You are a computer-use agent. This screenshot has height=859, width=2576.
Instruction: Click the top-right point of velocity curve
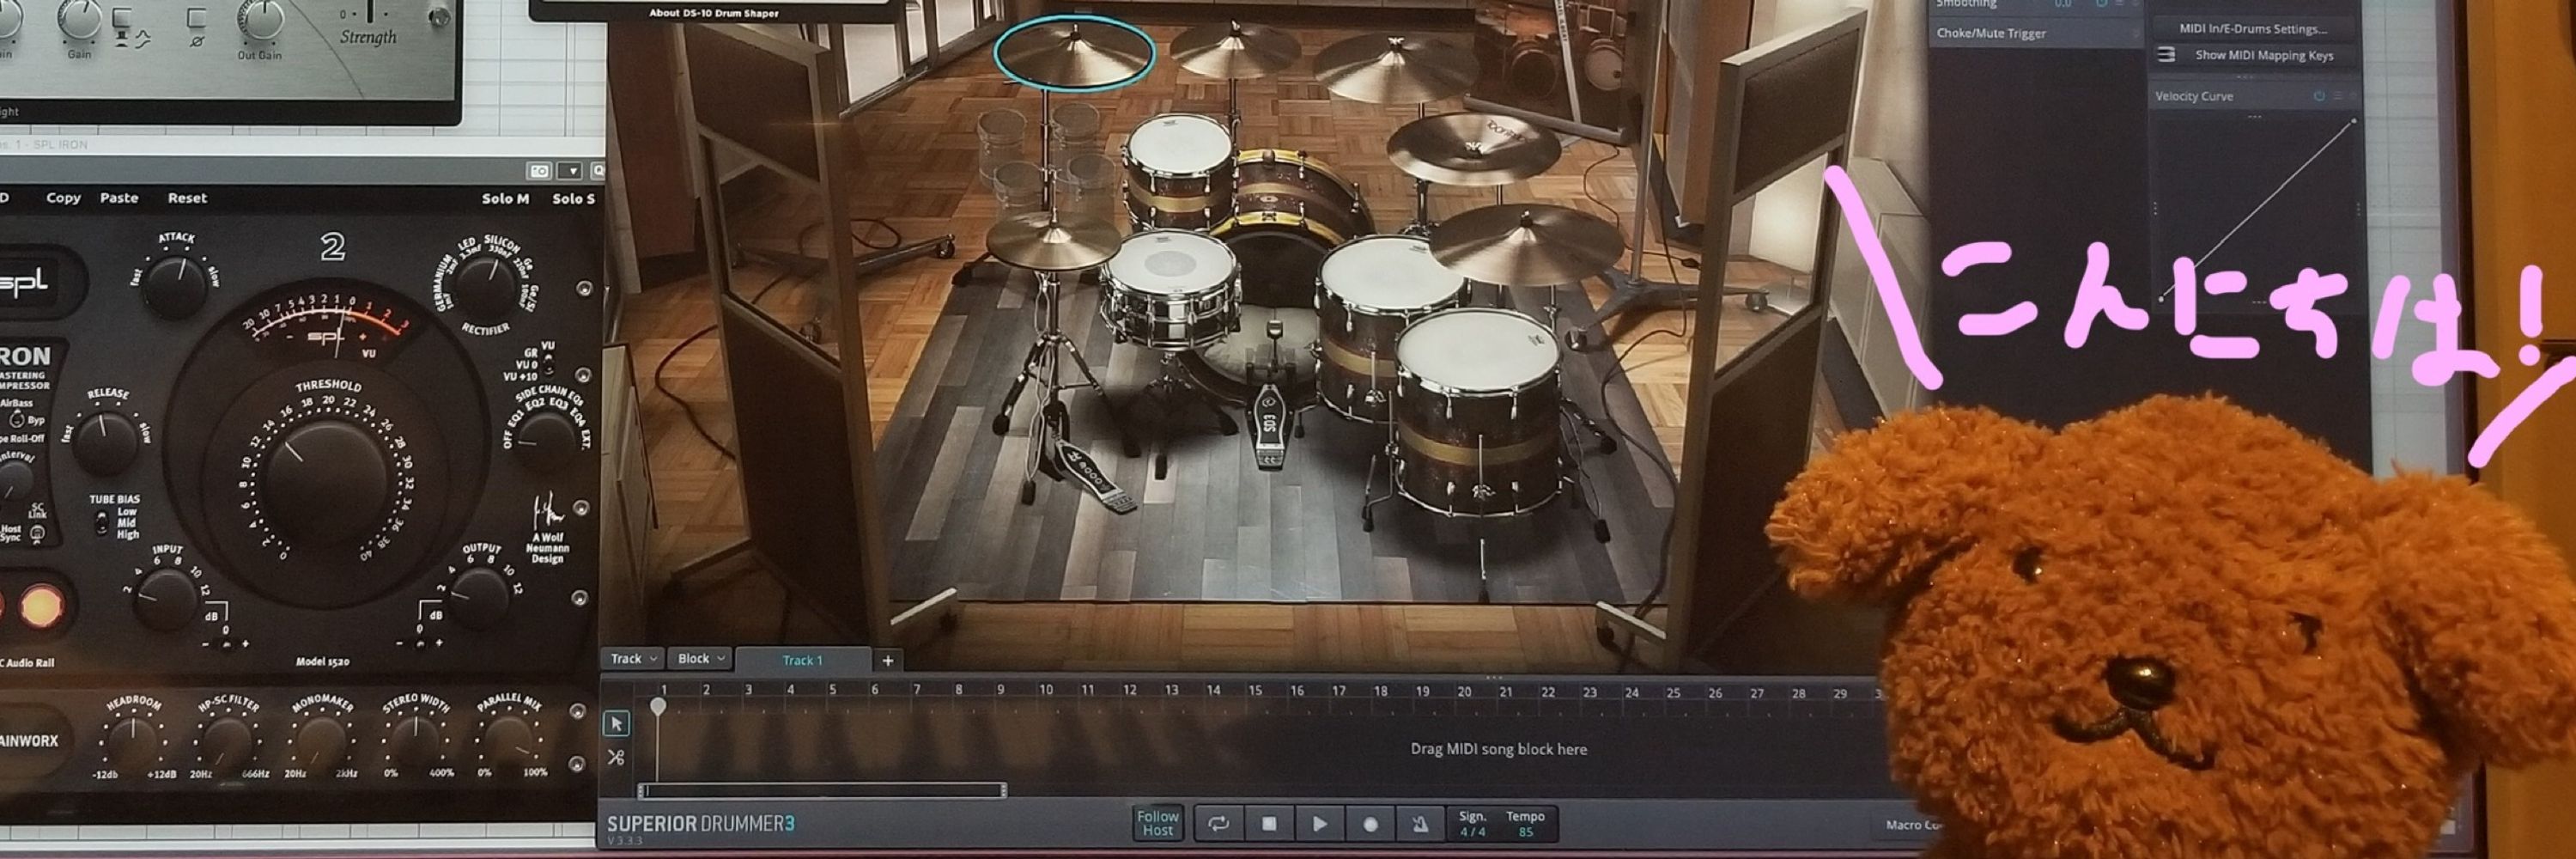[2354, 121]
